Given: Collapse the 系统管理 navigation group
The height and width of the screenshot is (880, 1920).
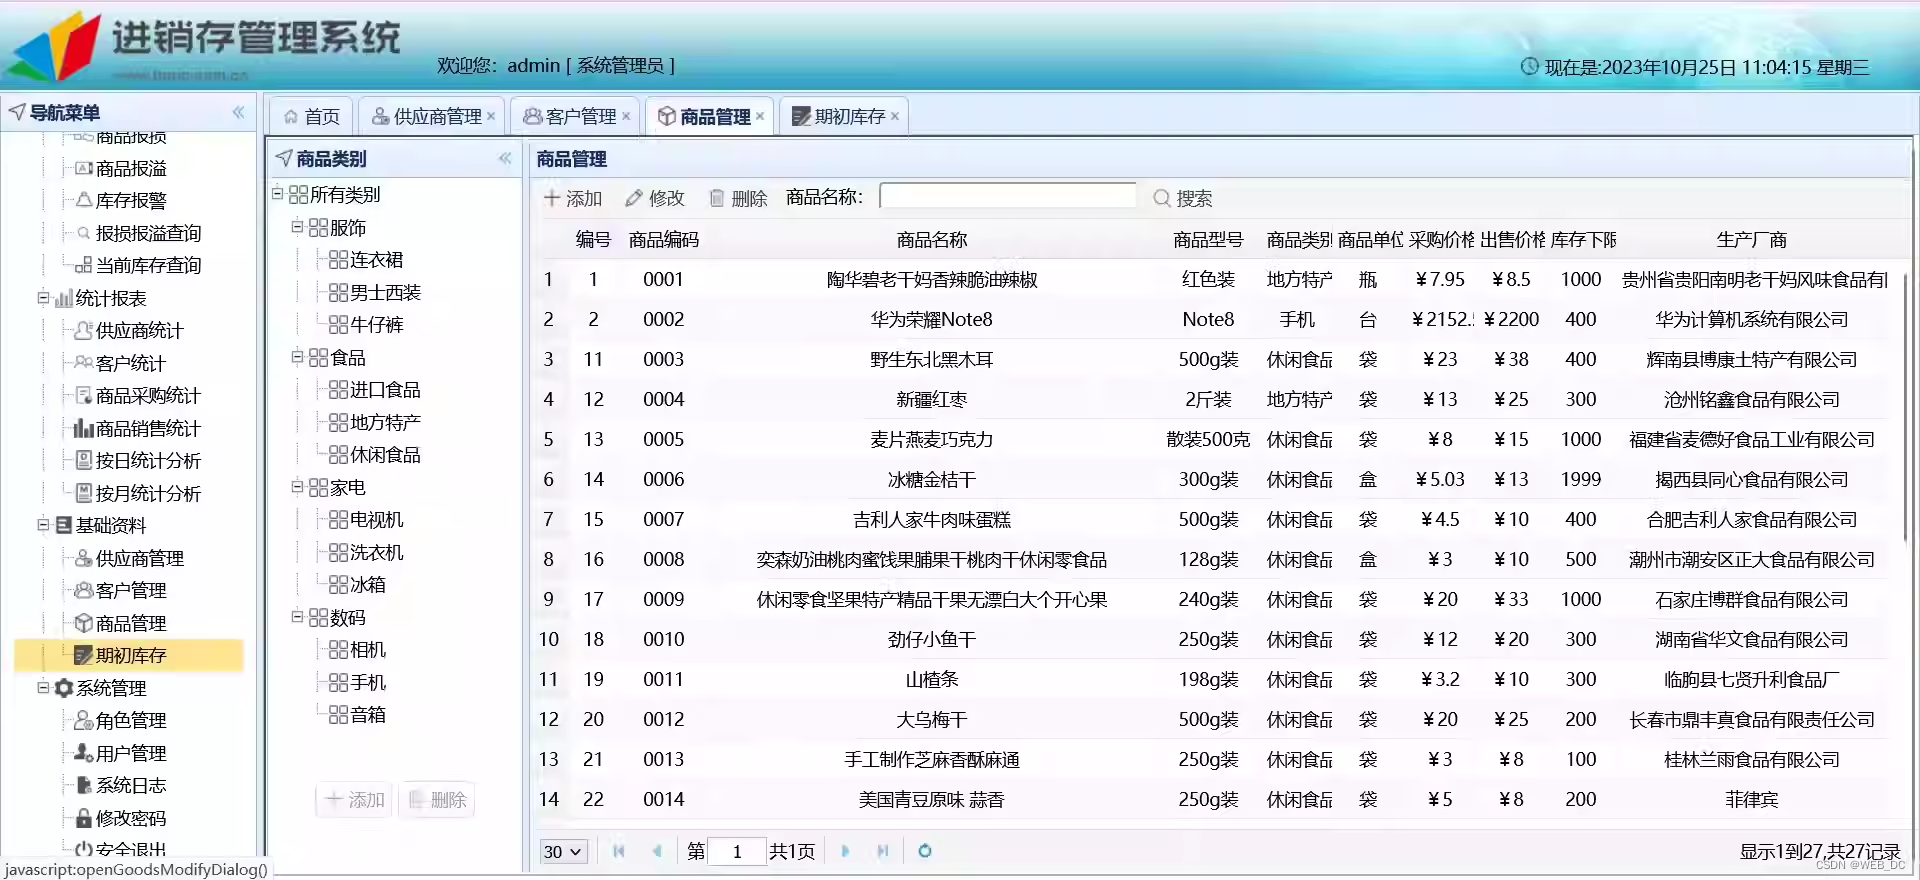Looking at the screenshot, I should [x=43, y=688].
